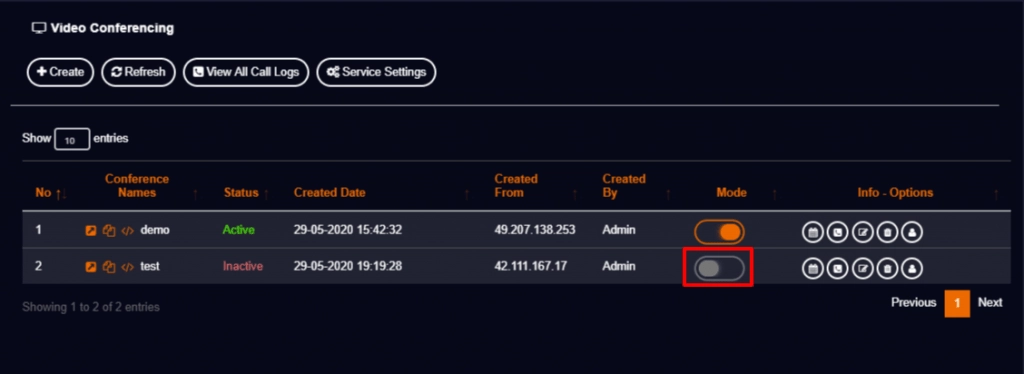This screenshot has height=374, width=1024.
Task: Select page 1 in pagination
Action: (957, 304)
